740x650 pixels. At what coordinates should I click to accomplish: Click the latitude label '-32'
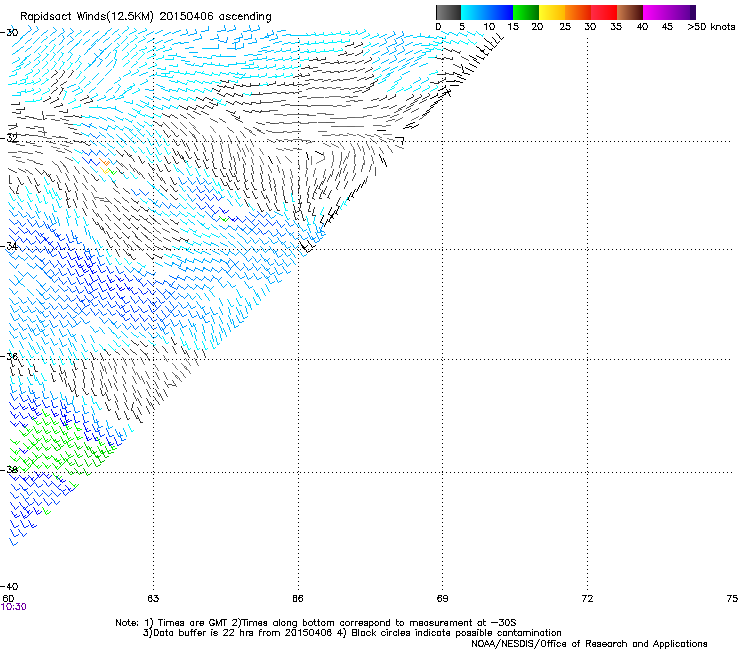point(9,138)
